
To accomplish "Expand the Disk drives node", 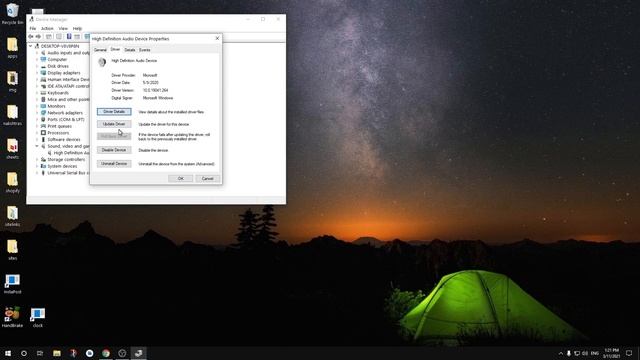I will click(x=37, y=66).
